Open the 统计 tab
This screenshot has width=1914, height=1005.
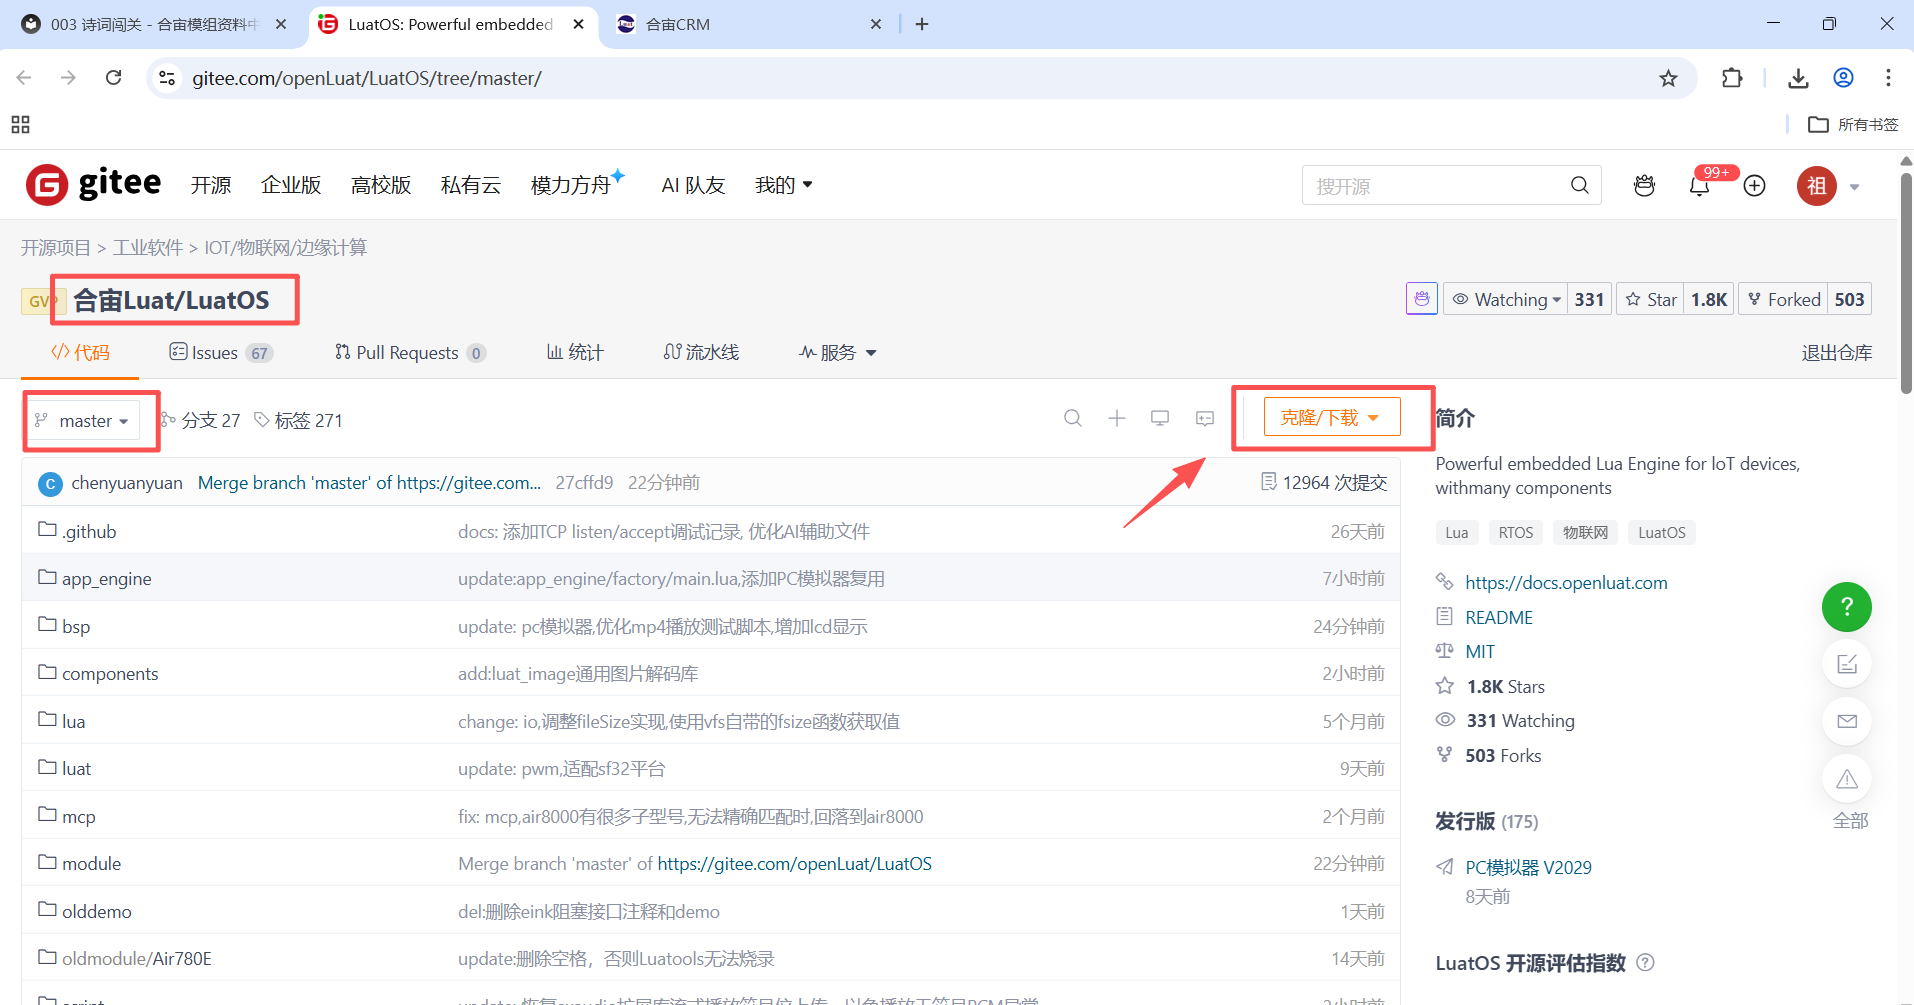(575, 352)
